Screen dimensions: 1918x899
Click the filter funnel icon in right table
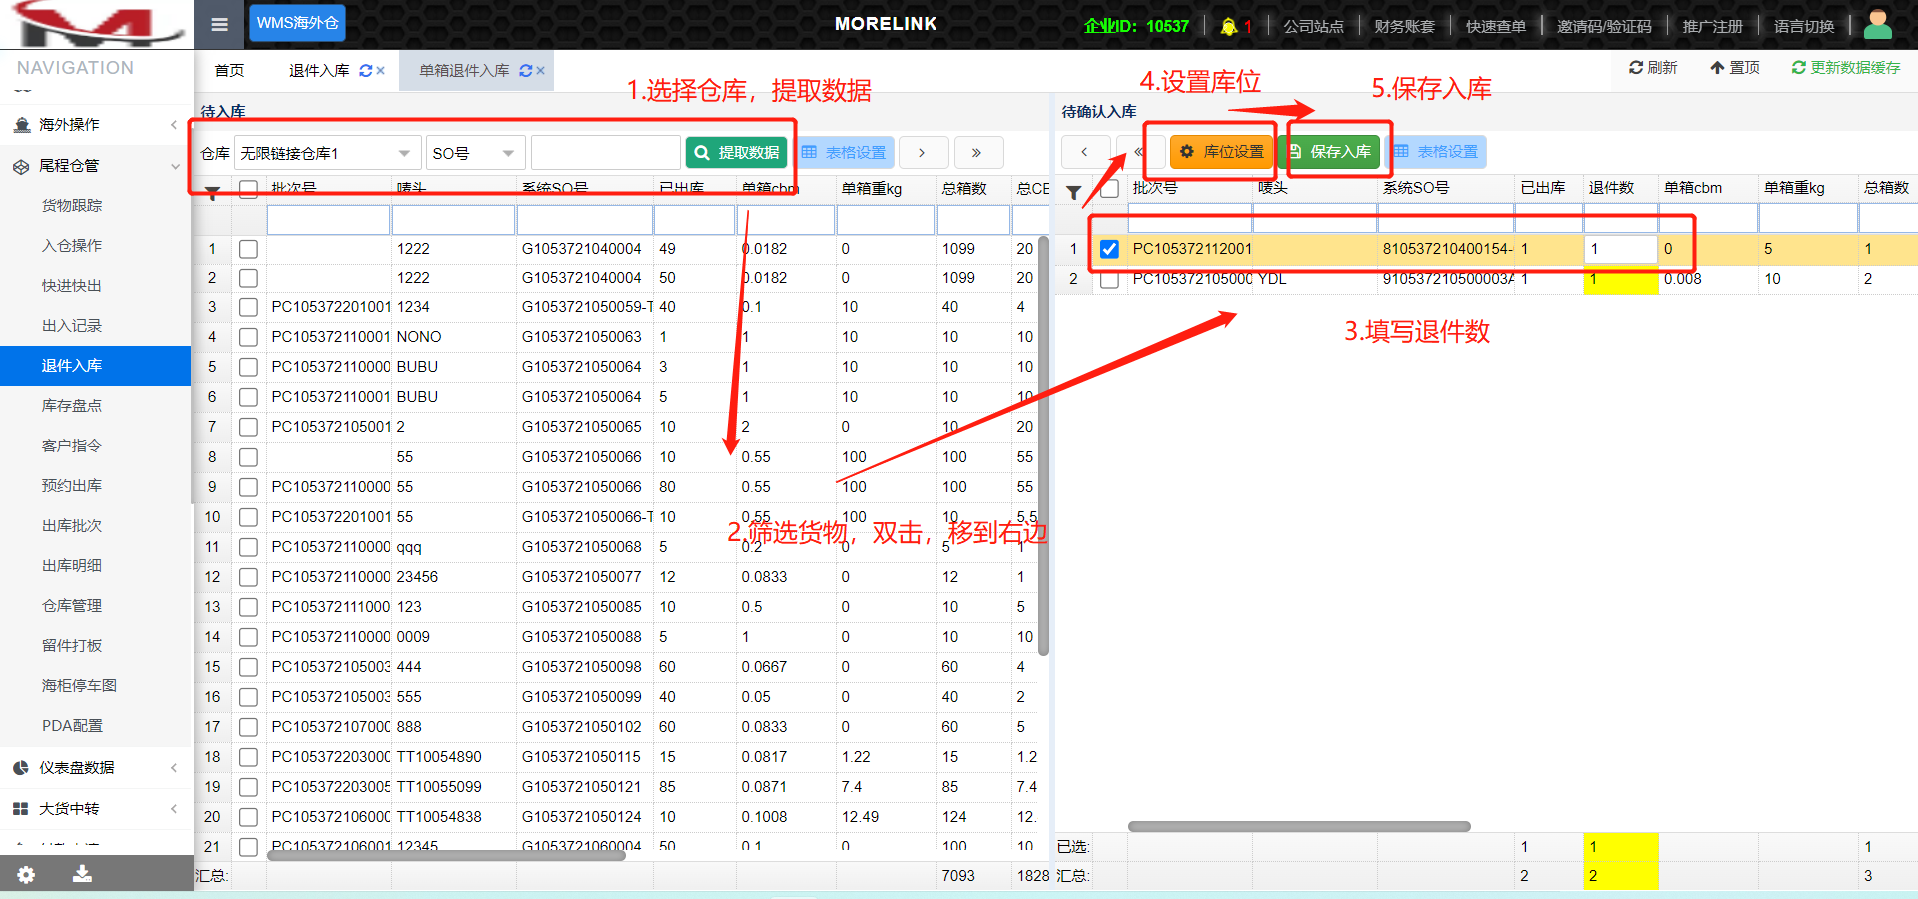1073,193
